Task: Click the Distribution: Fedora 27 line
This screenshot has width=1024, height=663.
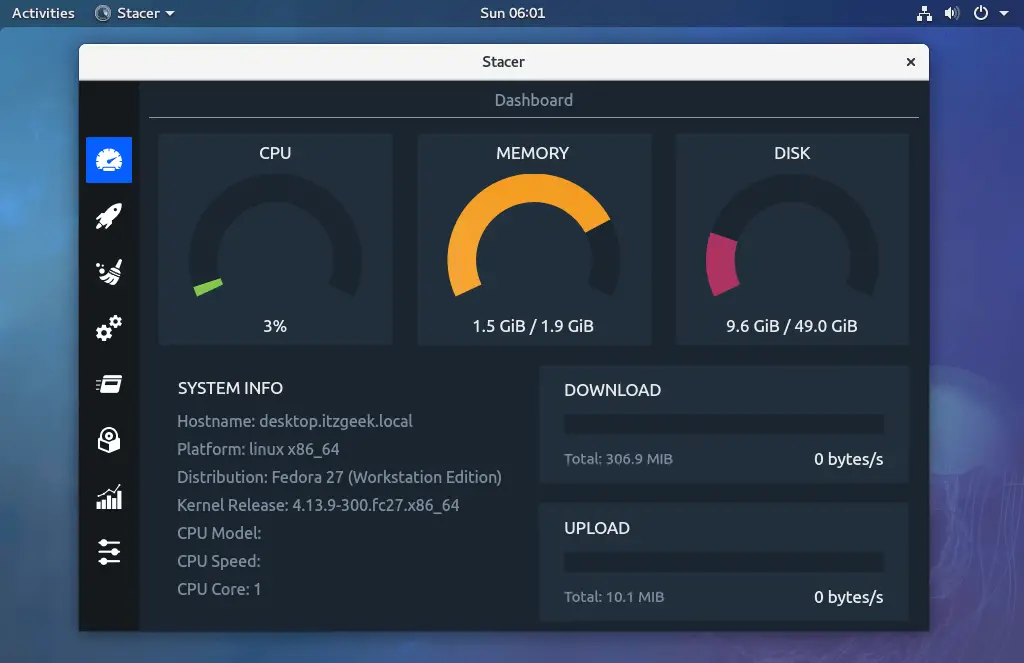Action: click(339, 477)
